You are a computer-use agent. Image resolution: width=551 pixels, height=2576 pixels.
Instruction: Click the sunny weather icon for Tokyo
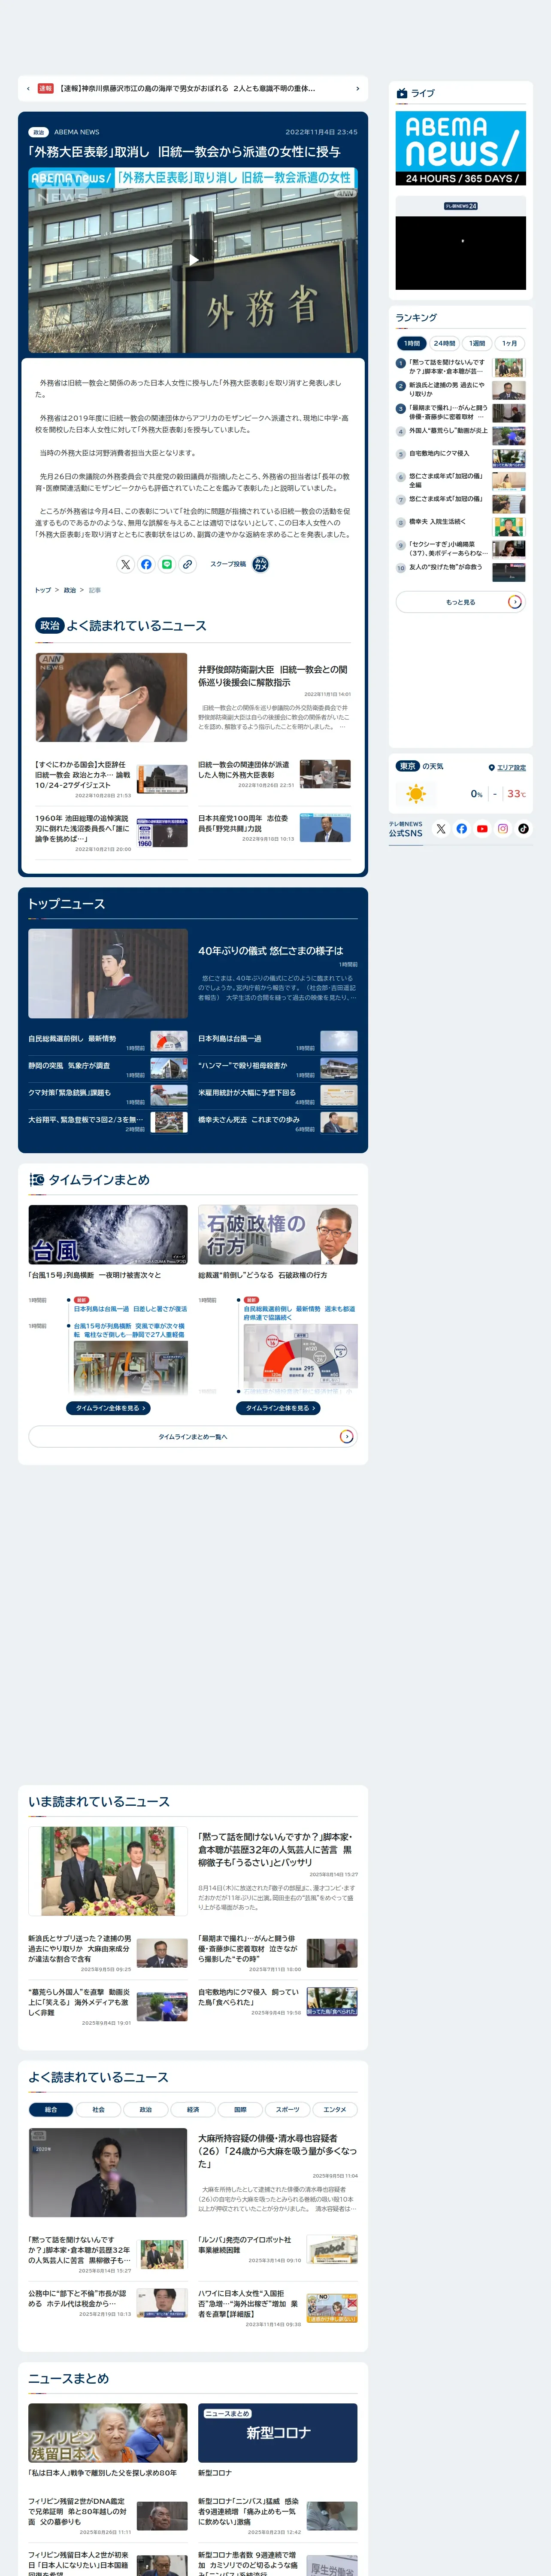point(416,794)
